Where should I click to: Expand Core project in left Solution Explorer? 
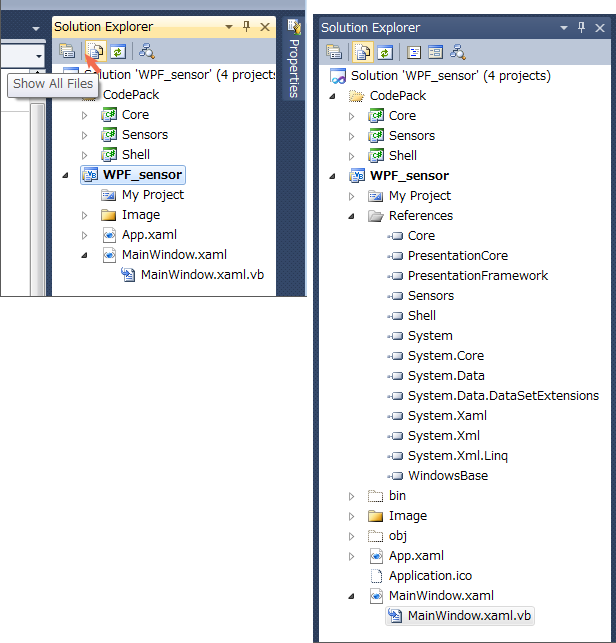pyautogui.click(x=84, y=115)
